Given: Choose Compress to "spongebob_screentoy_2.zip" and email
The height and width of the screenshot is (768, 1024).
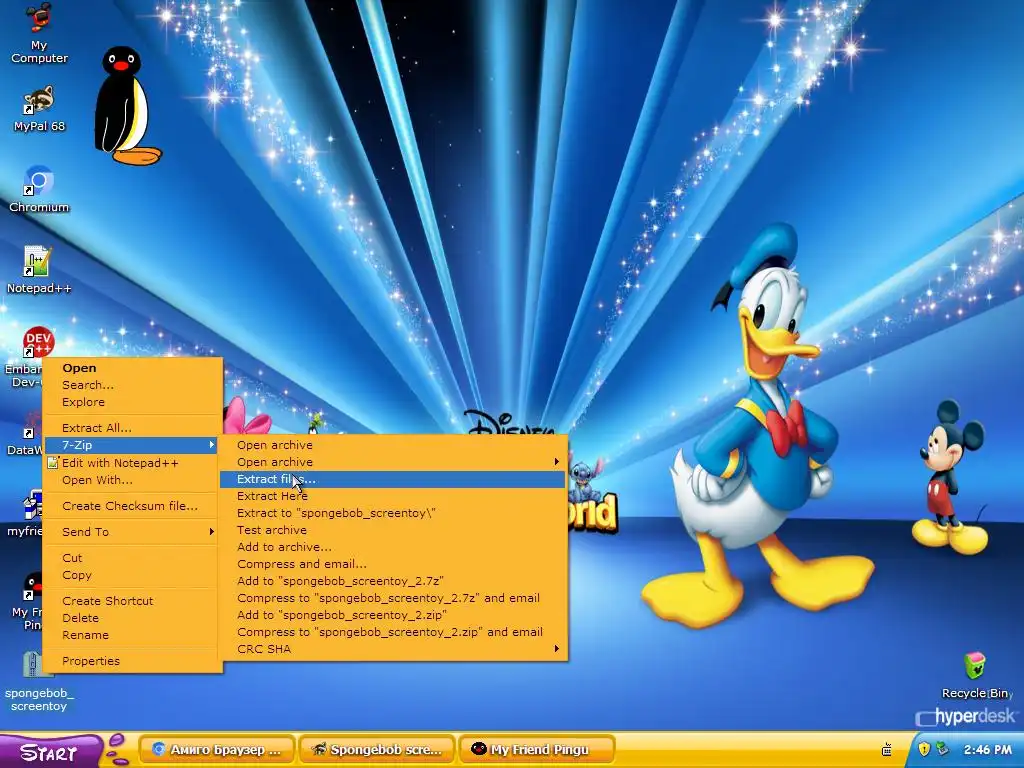Looking at the screenshot, I should 392,632.
